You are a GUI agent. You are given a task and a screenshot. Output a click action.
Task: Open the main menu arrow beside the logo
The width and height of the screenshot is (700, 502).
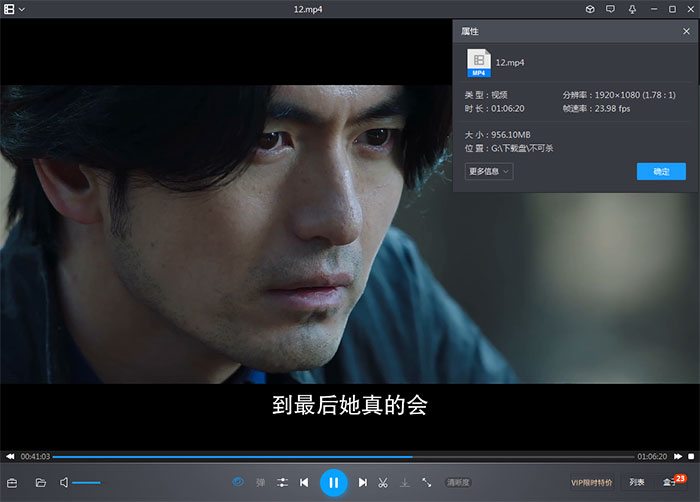[22, 9]
